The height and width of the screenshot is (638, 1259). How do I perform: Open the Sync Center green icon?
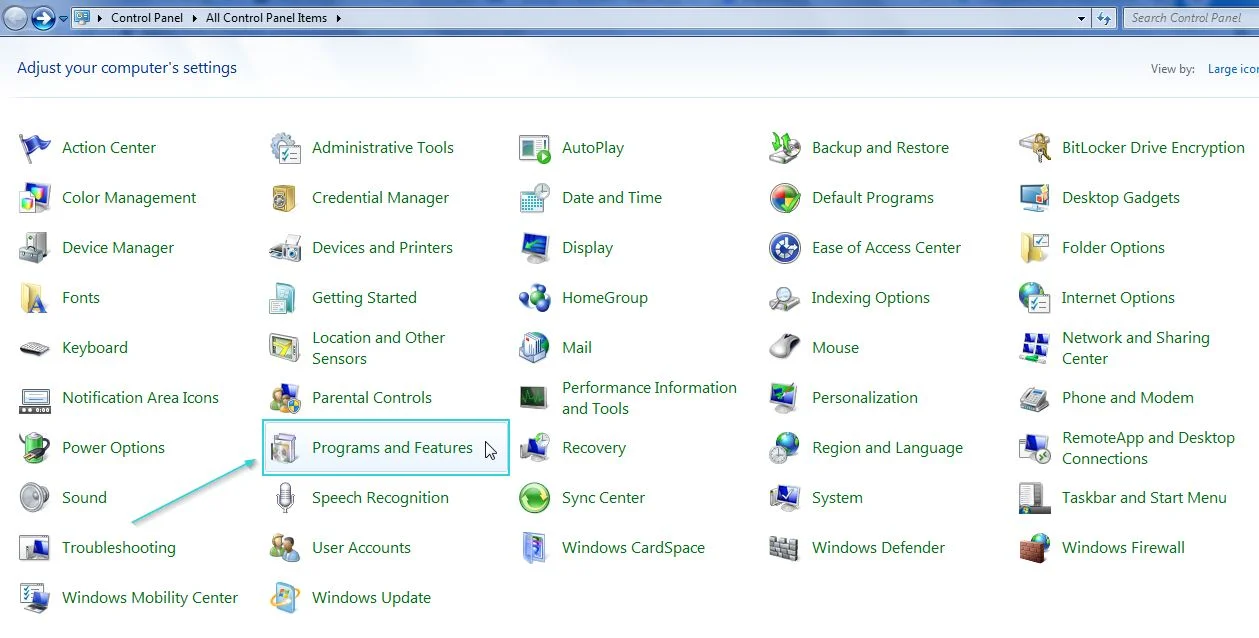535,498
